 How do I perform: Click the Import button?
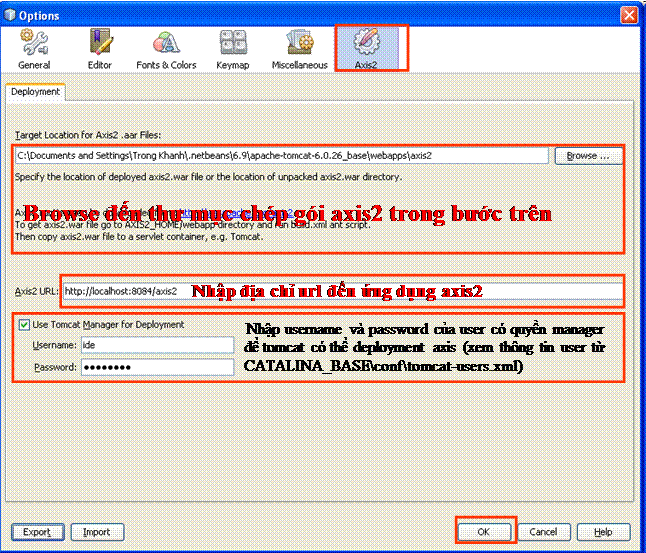pos(97,532)
